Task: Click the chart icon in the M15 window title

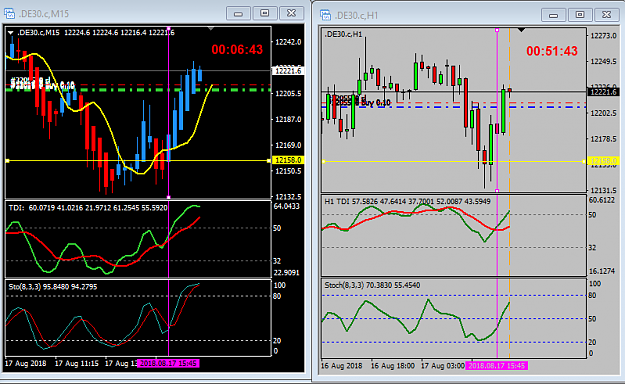Action: coord(10,14)
